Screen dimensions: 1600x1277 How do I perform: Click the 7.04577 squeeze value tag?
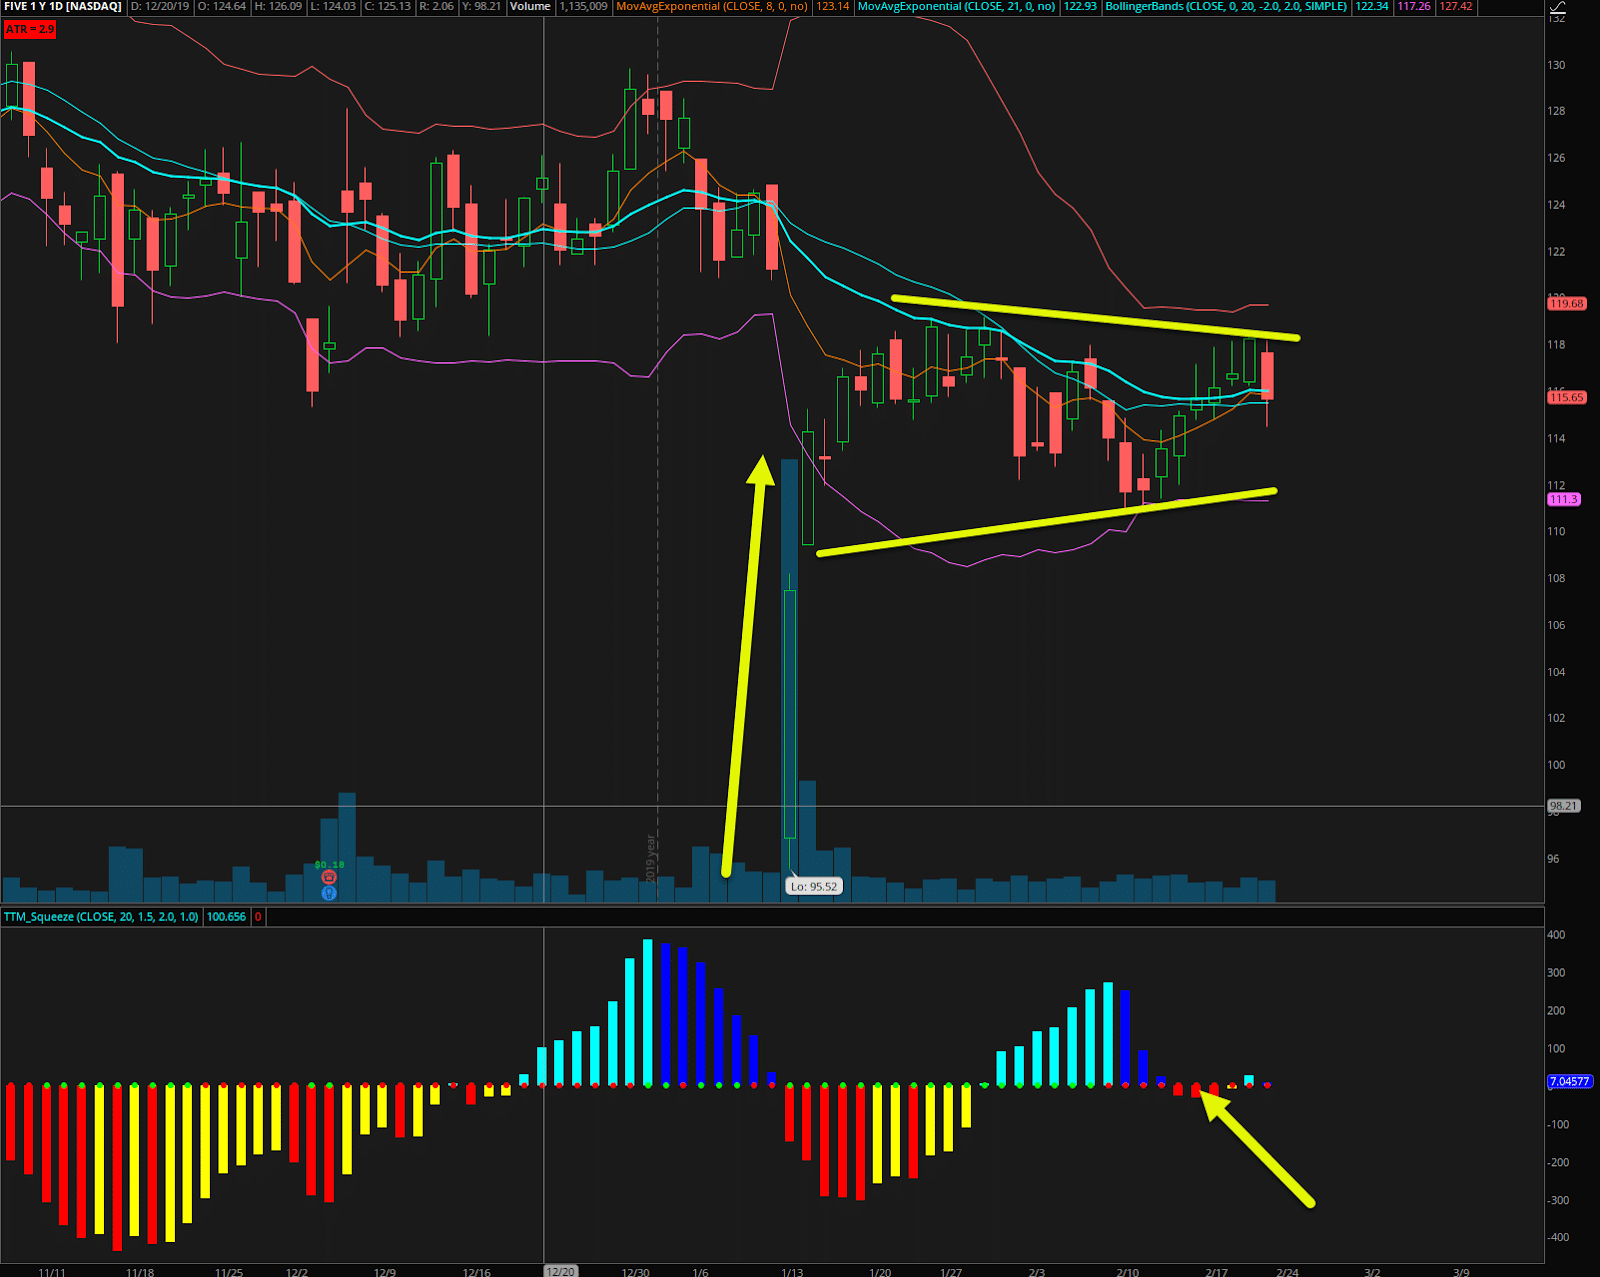pyautogui.click(x=1569, y=1081)
